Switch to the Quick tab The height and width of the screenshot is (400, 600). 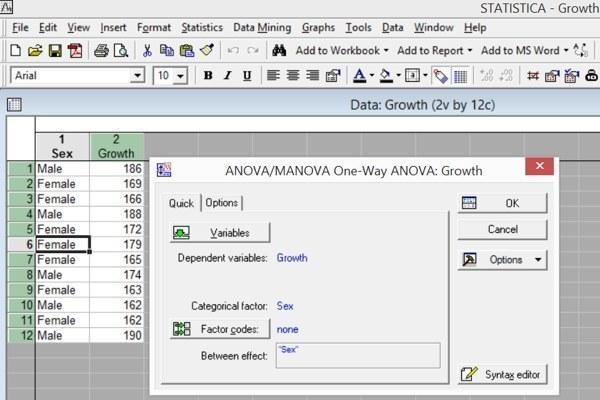(181, 203)
